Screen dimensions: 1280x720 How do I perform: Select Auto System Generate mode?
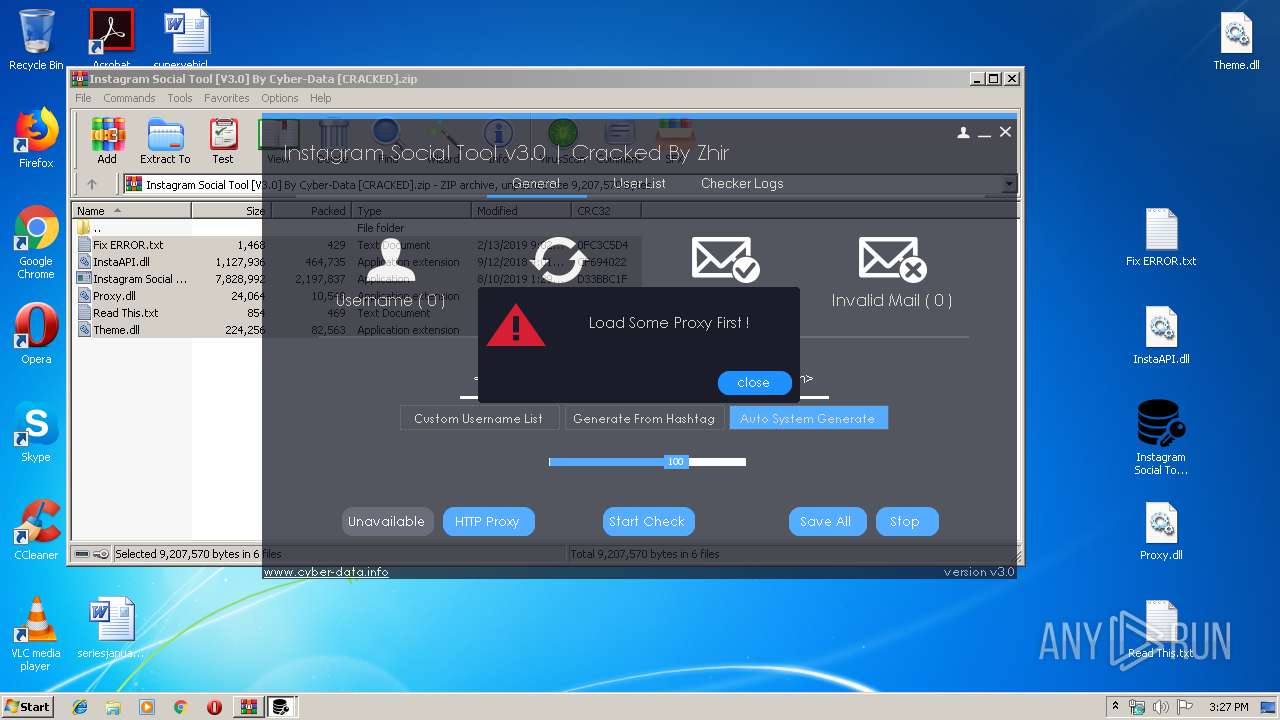pos(808,418)
